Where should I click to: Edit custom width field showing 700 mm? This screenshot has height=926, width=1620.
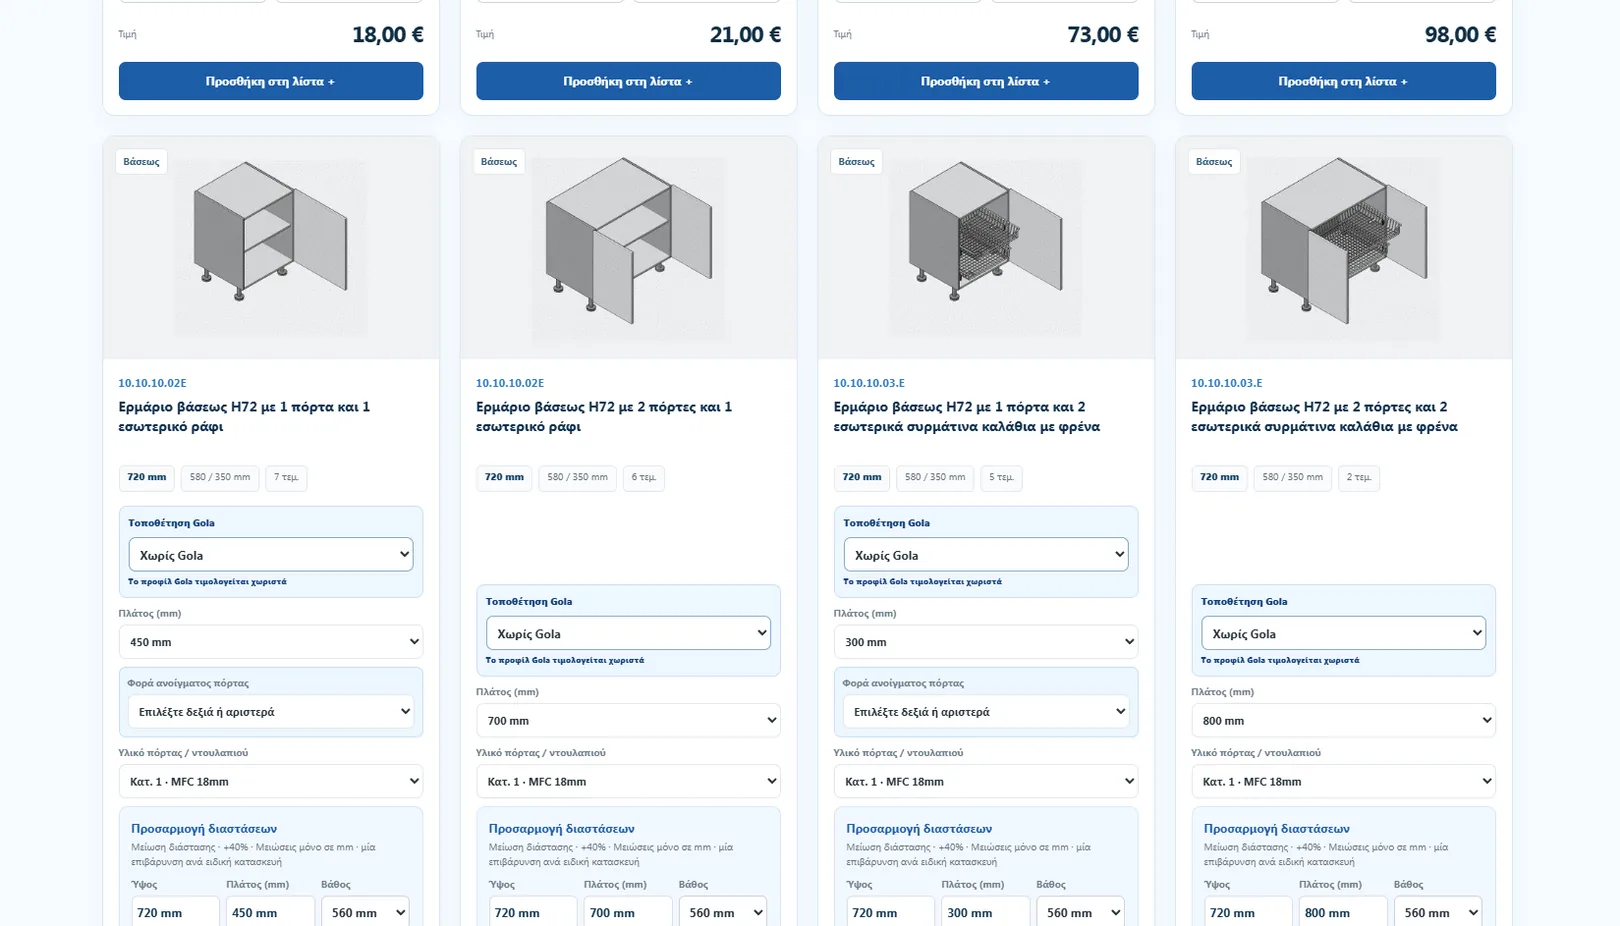(x=627, y=912)
